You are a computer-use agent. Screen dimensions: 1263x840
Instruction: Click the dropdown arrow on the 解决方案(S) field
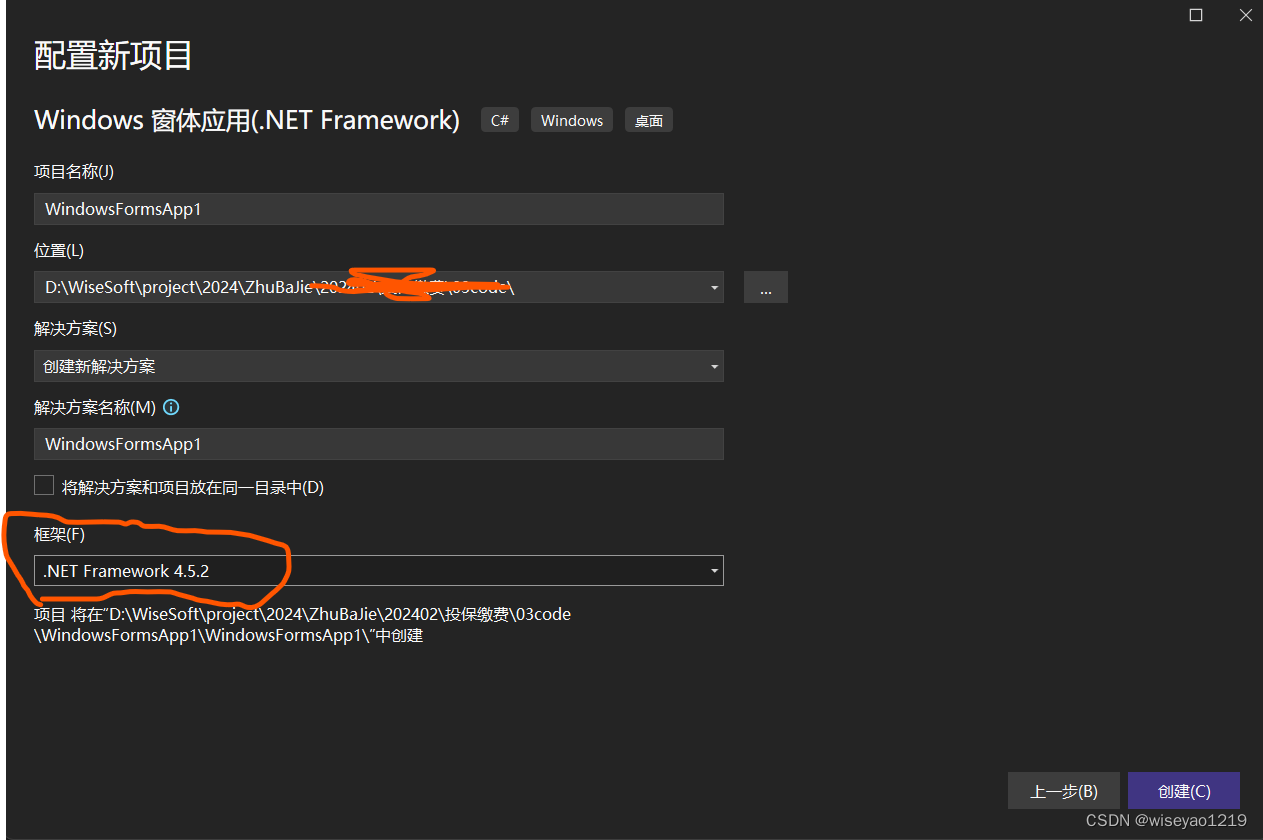click(713, 366)
